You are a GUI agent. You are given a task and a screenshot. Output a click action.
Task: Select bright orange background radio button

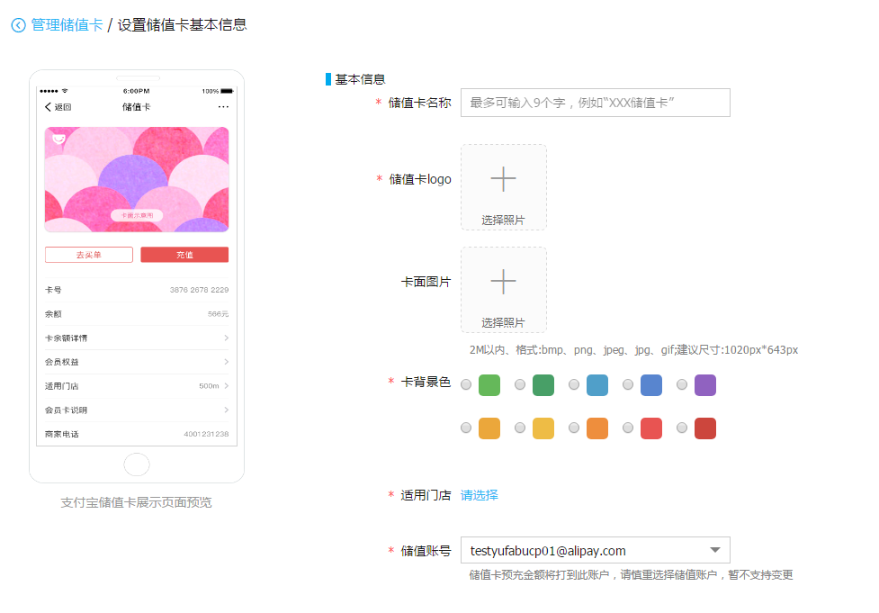tap(574, 428)
